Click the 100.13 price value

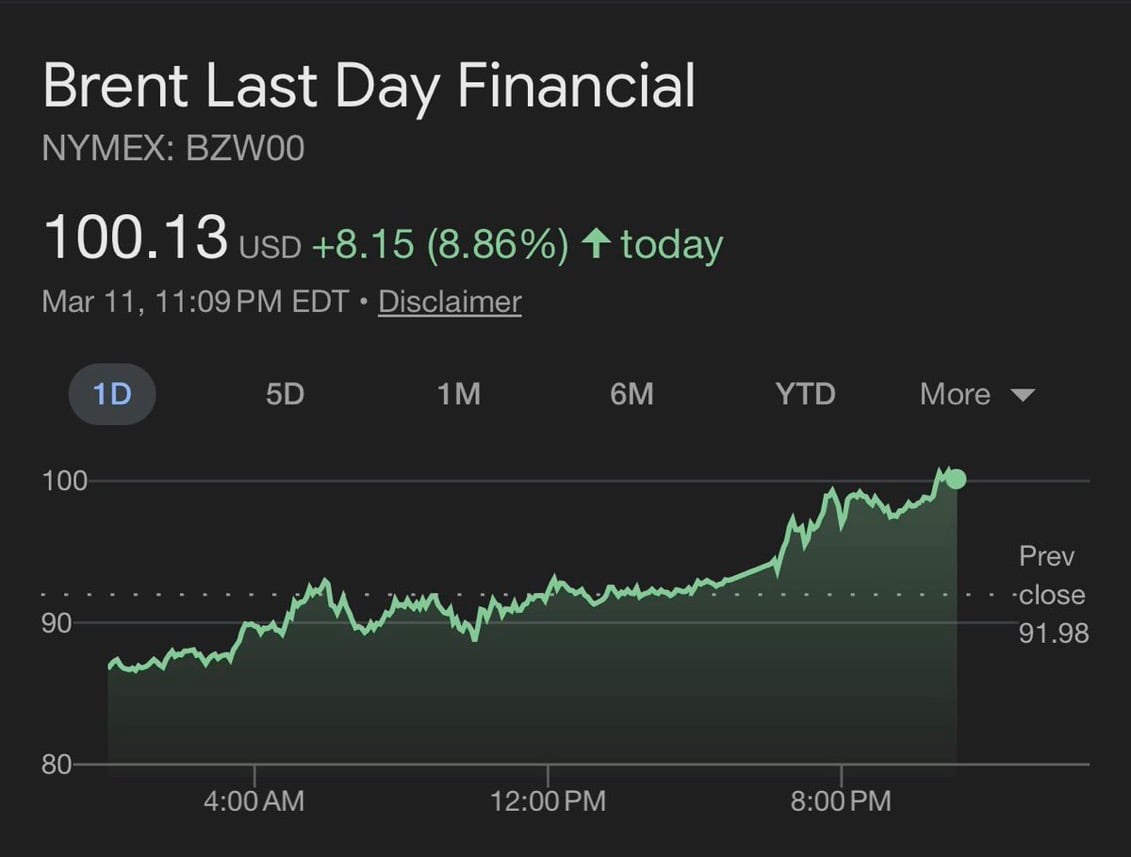(136, 238)
